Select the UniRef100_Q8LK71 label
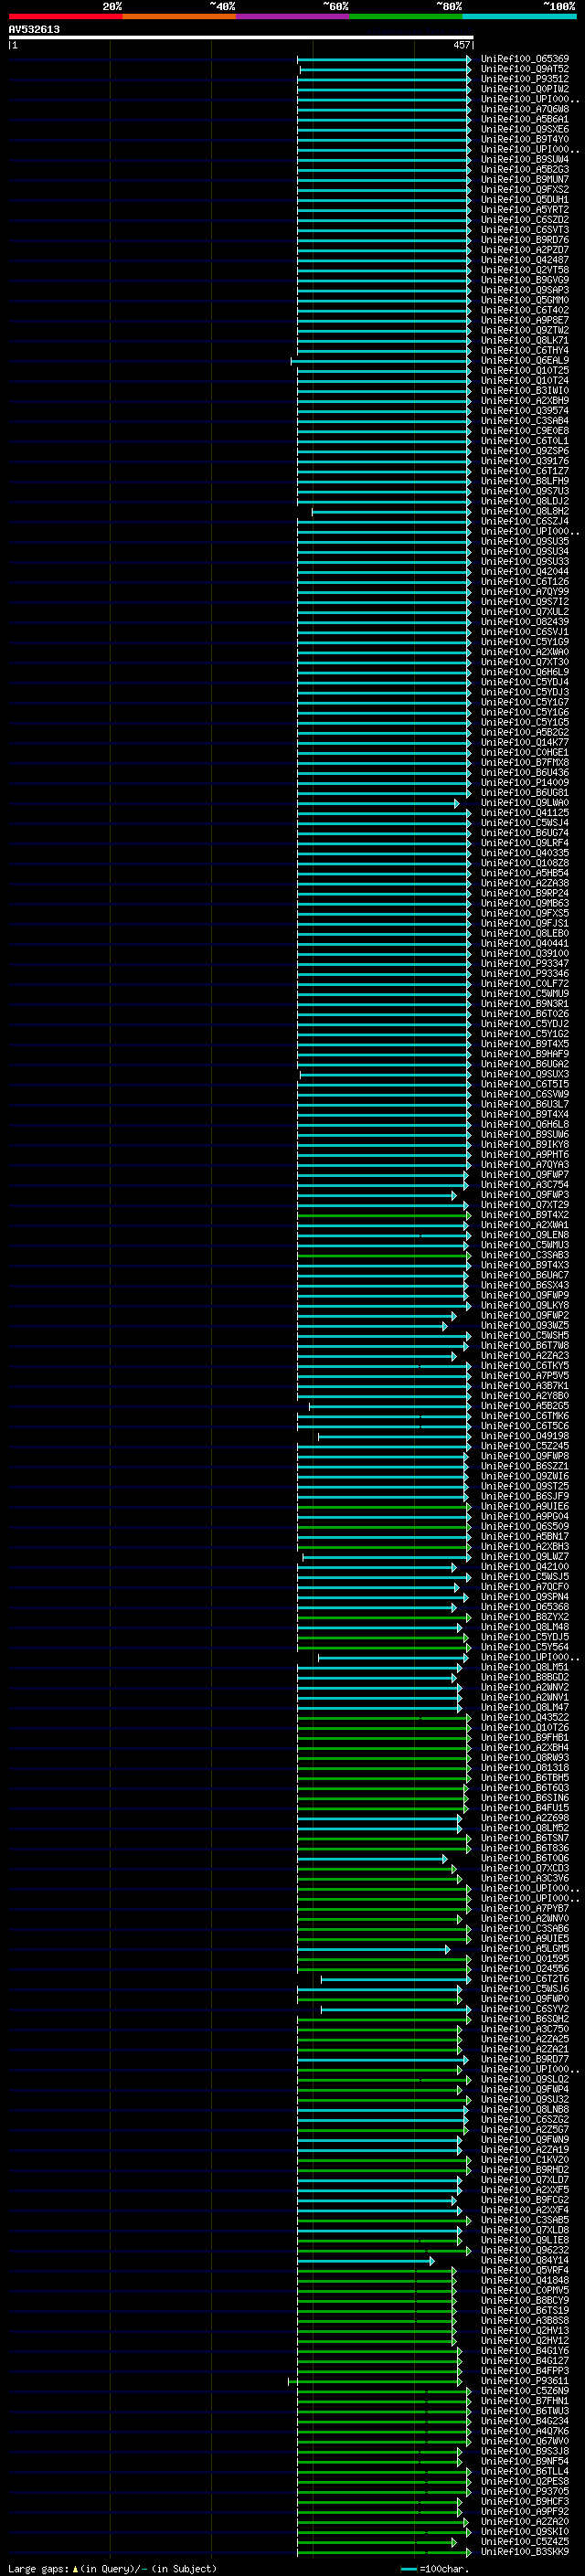The width and height of the screenshot is (585, 2576). coord(525,340)
